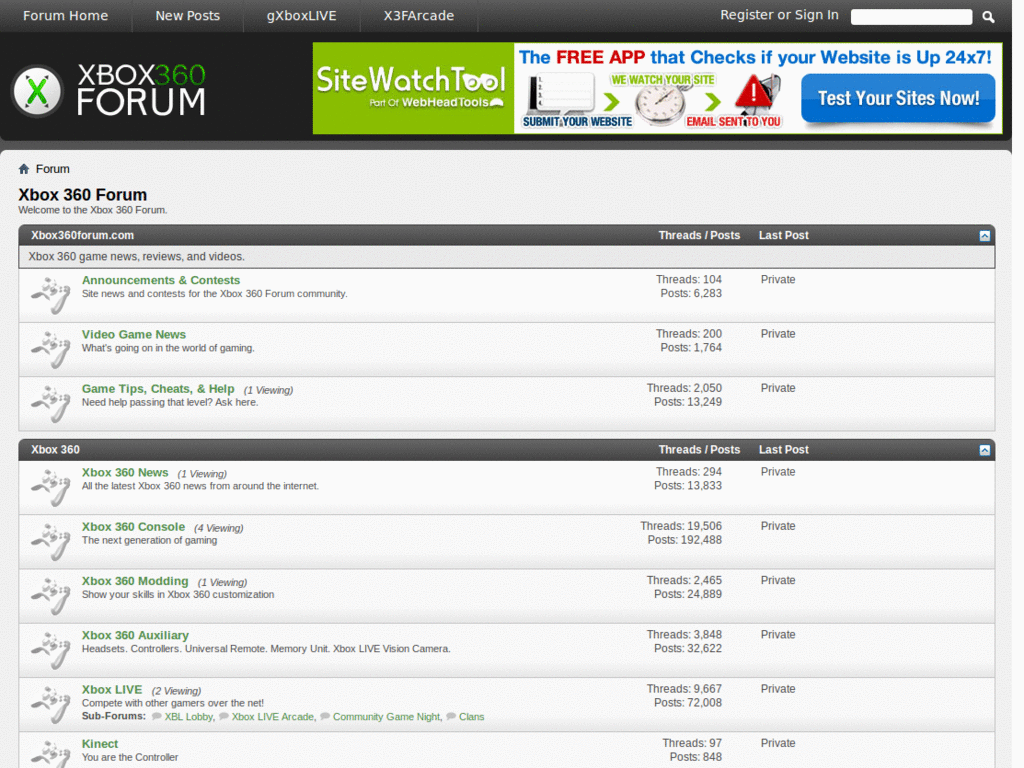Click controller icon for Announcements & Contests
Viewport: 1024px width, 768px height.
51,295
